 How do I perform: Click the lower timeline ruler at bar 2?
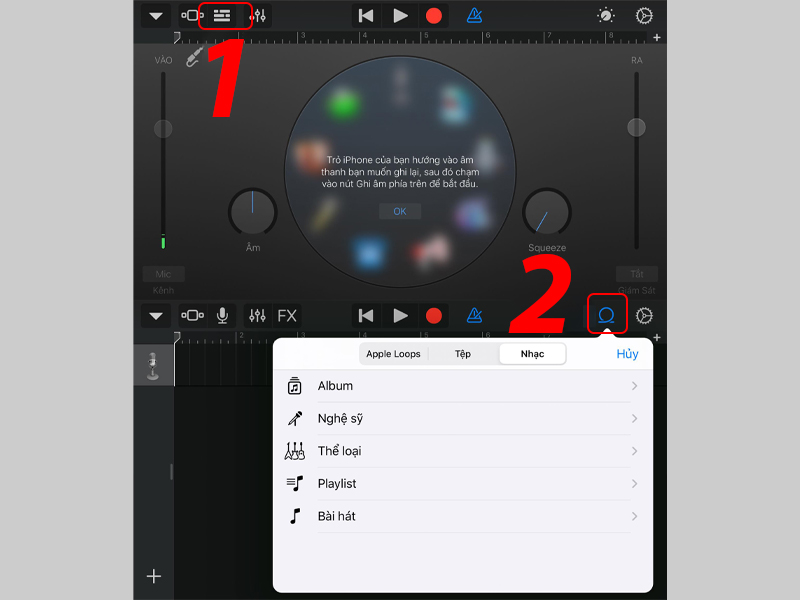240,337
